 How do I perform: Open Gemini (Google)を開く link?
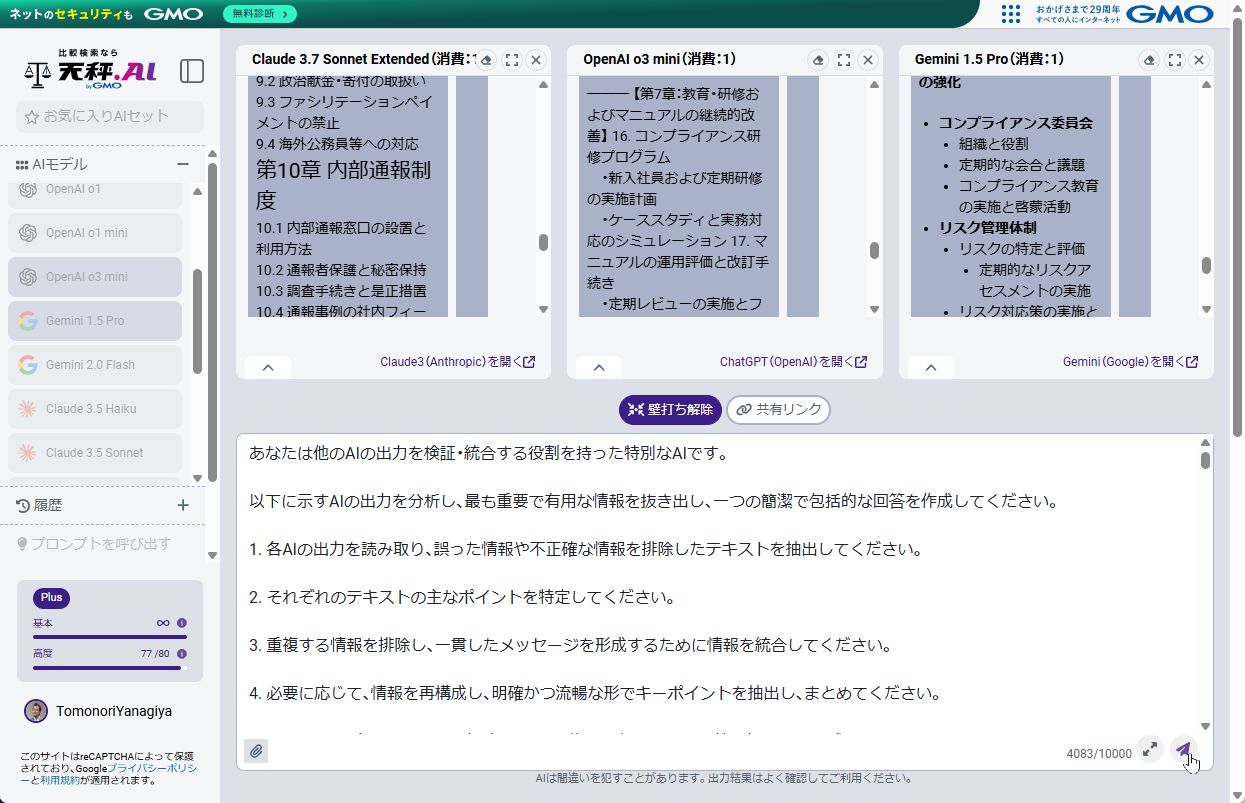pos(1130,362)
